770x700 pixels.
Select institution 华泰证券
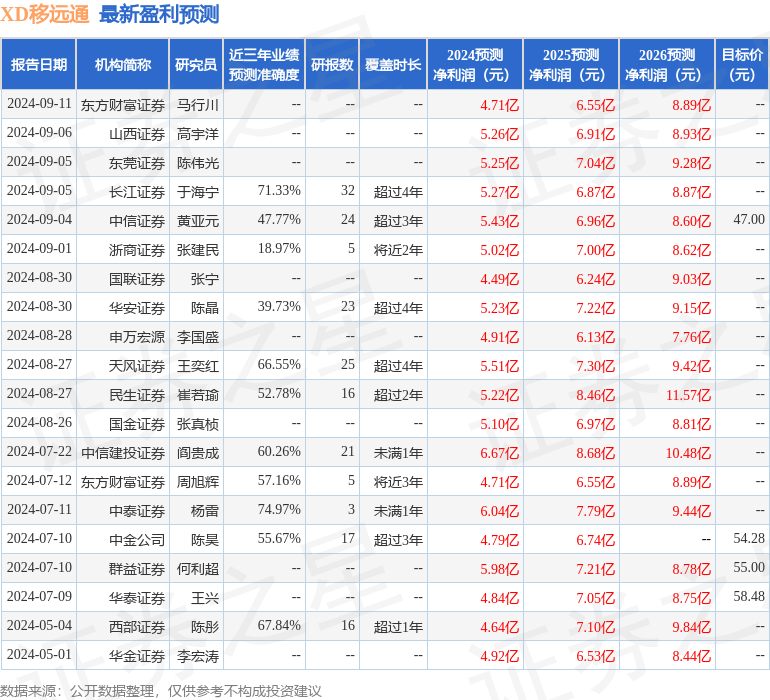pyautogui.click(x=137, y=597)
